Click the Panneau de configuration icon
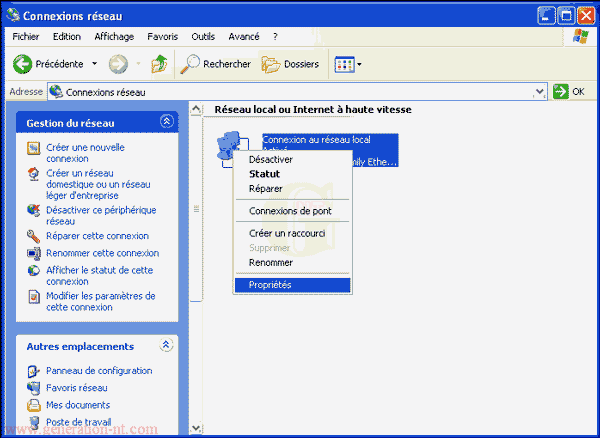 [34, 371]
